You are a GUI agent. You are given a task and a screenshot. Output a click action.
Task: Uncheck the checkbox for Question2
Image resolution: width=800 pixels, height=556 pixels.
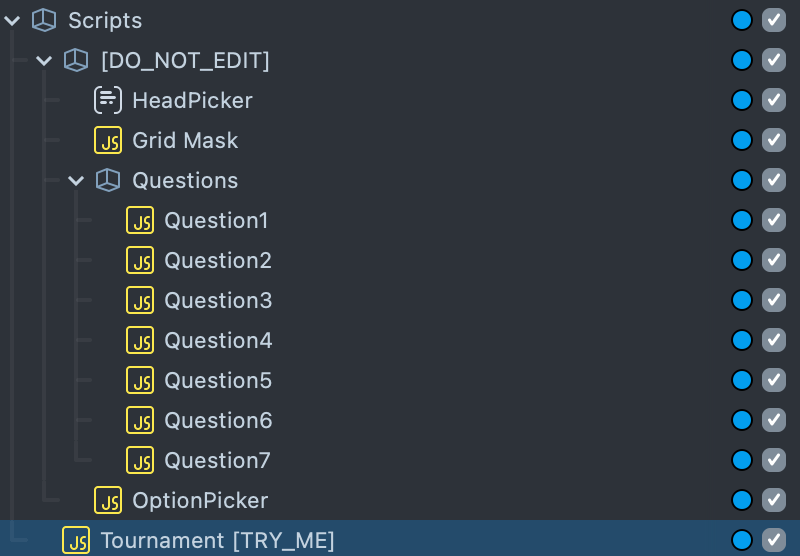pos(774,260)
